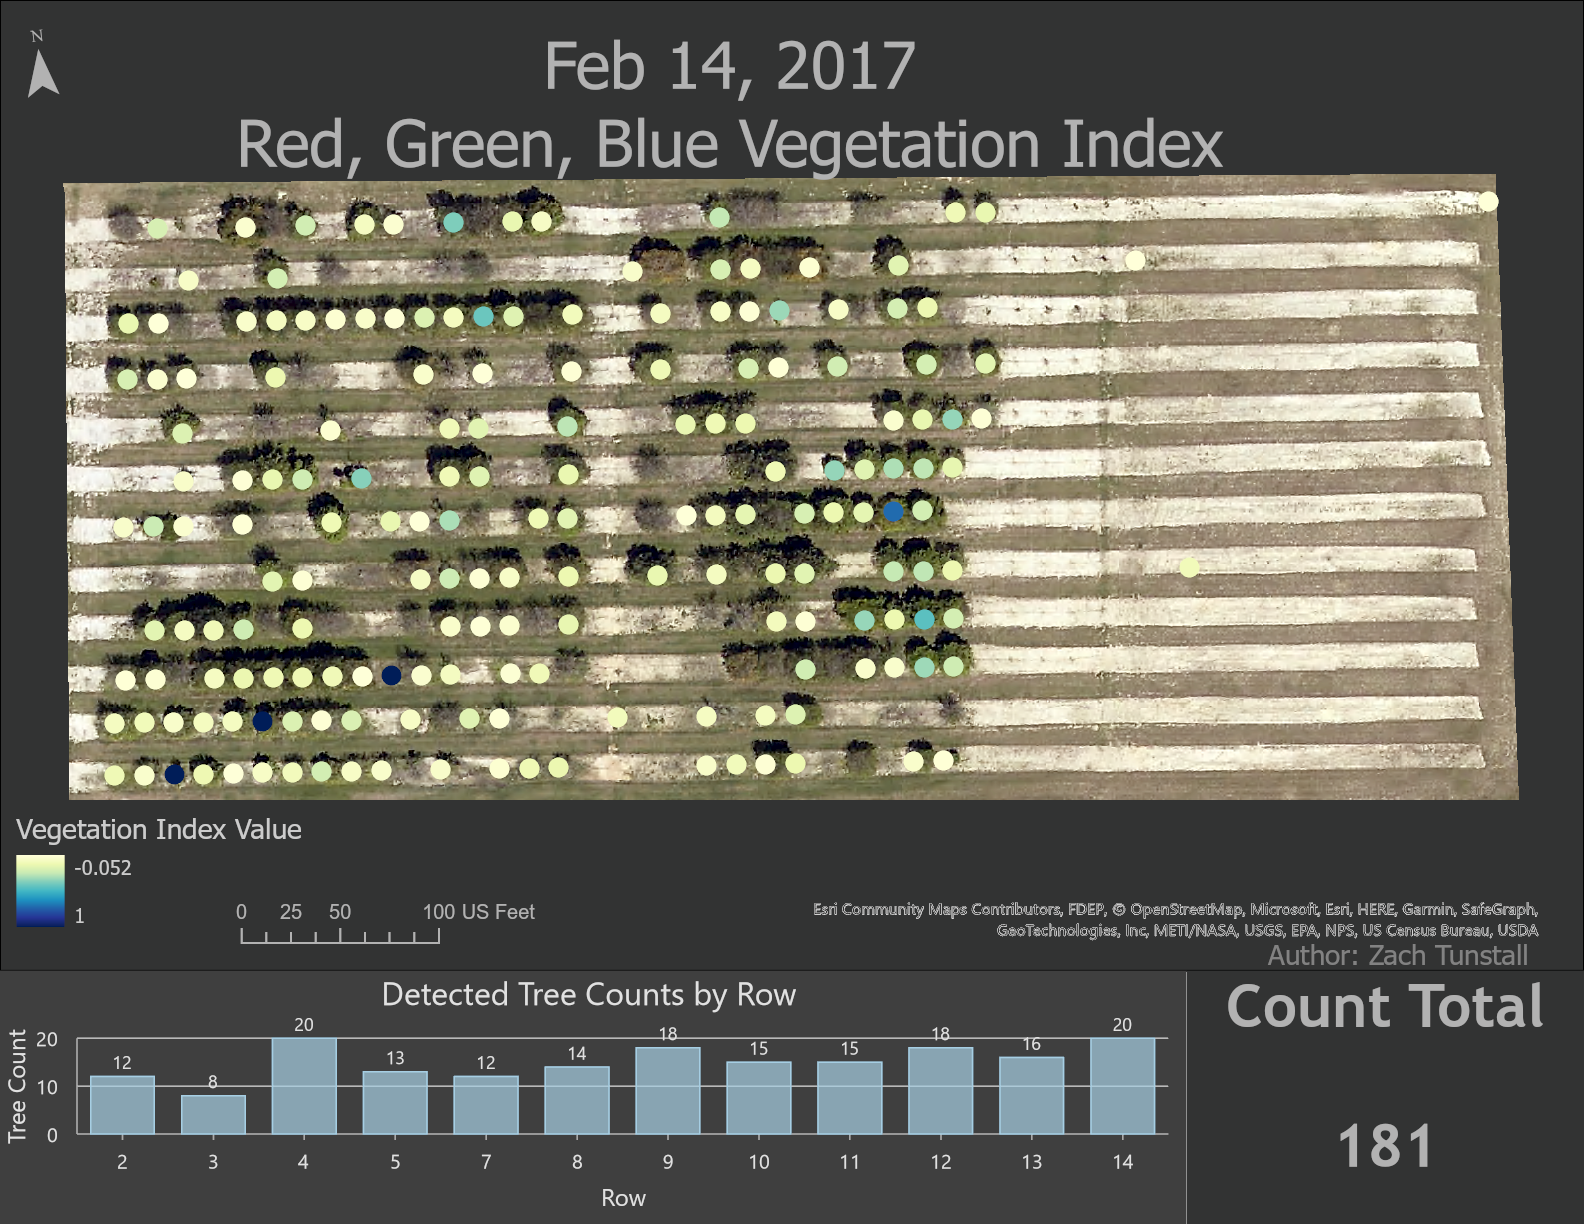Click the total count number 181

tap(1385, 1146)
